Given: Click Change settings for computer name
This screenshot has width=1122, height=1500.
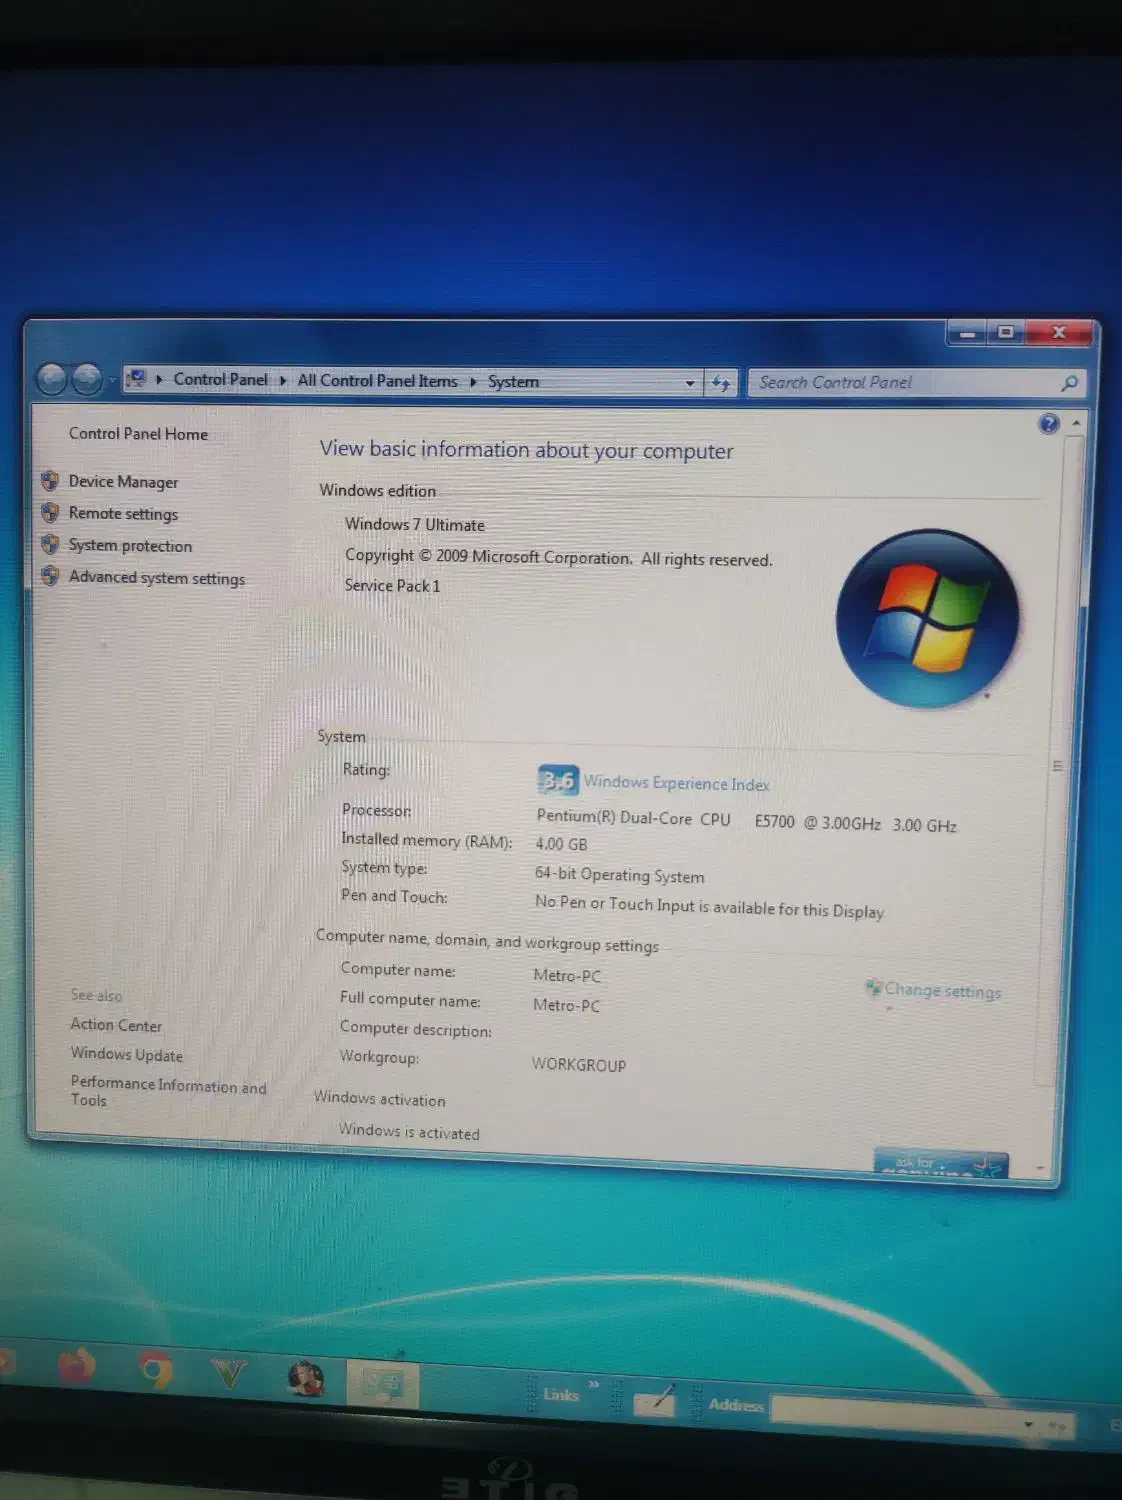Looking at the screenshot, I should [941, 991].
